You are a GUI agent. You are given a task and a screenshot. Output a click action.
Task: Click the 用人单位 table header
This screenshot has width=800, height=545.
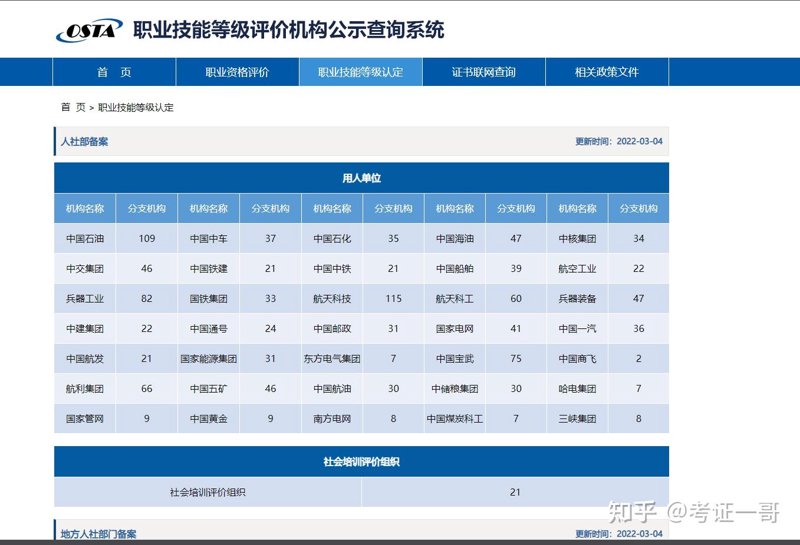click(x=361, y=178)
